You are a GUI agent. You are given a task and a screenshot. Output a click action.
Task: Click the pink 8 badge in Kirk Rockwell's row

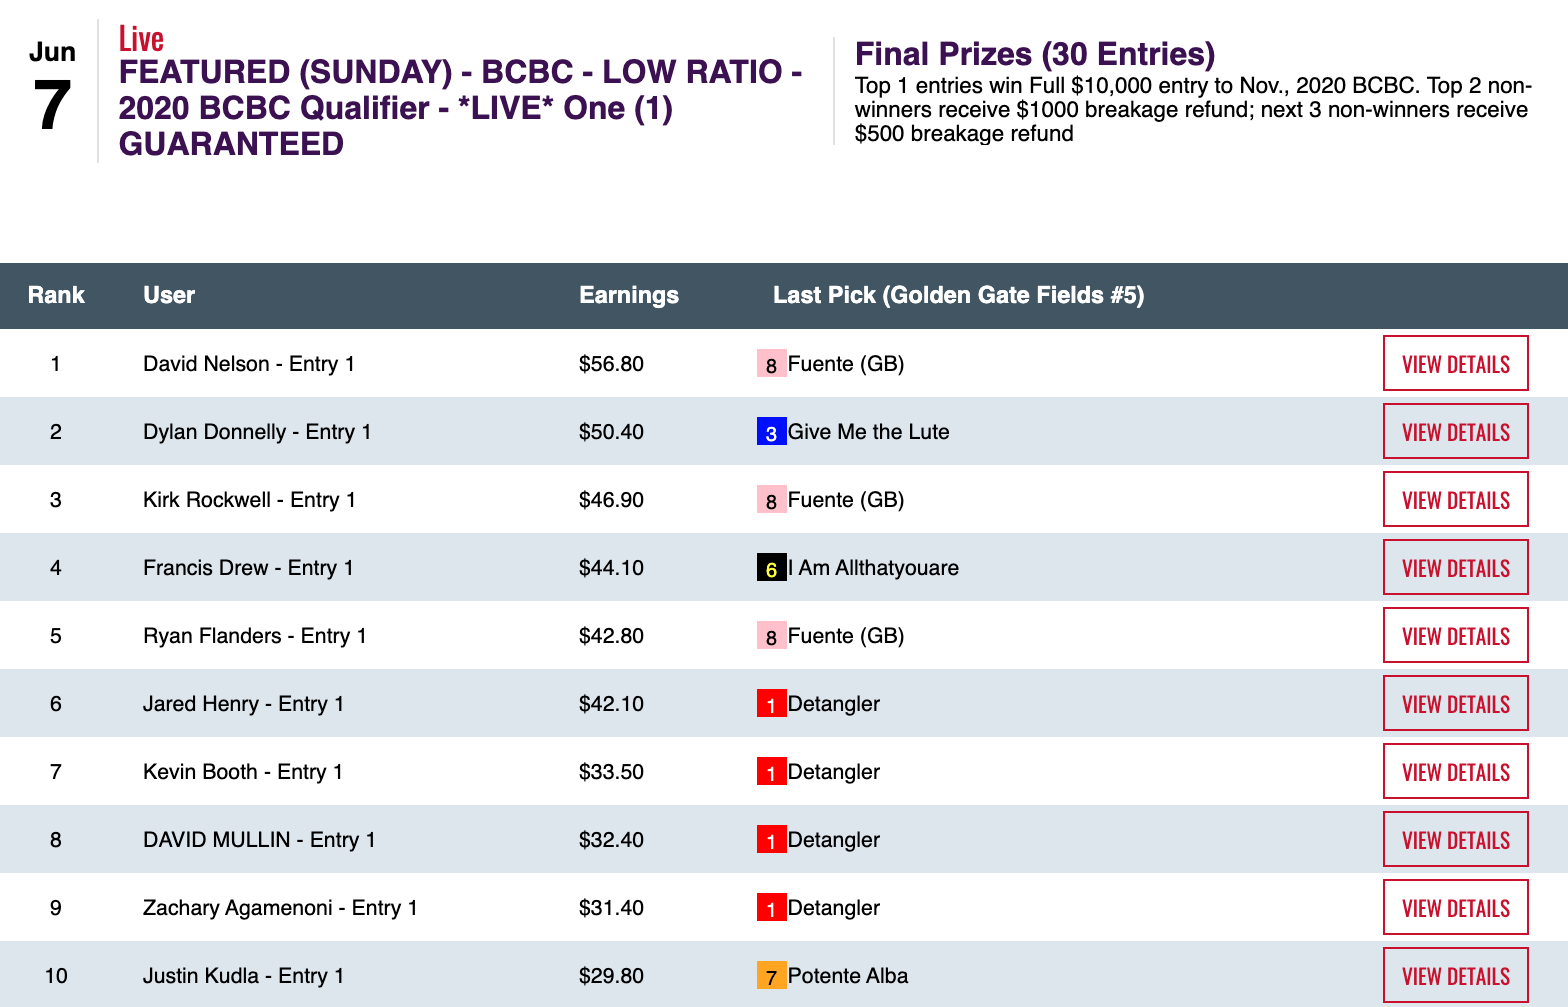tap(771, 500)
